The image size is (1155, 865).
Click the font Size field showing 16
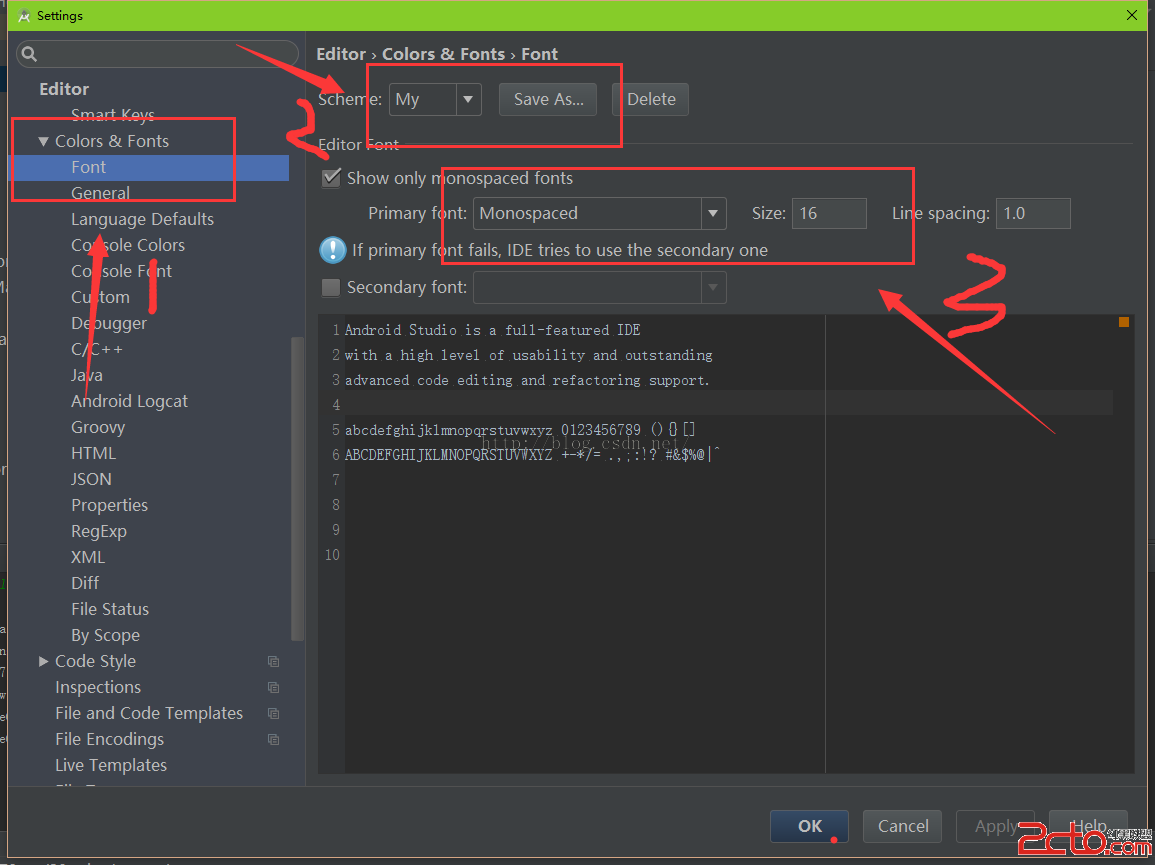click(x=829, y=214)
